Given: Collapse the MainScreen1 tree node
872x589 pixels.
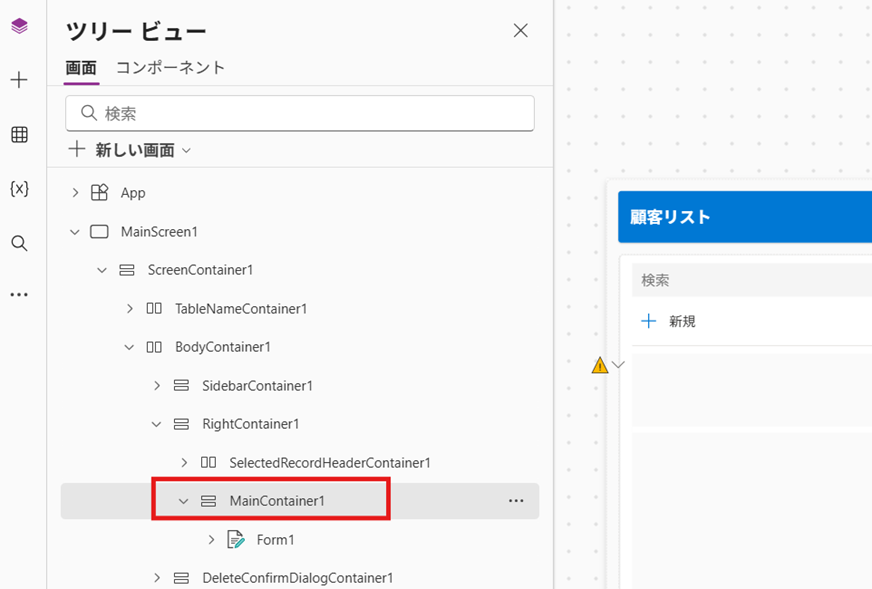Looking at the screenshot, I should [75, 232].
